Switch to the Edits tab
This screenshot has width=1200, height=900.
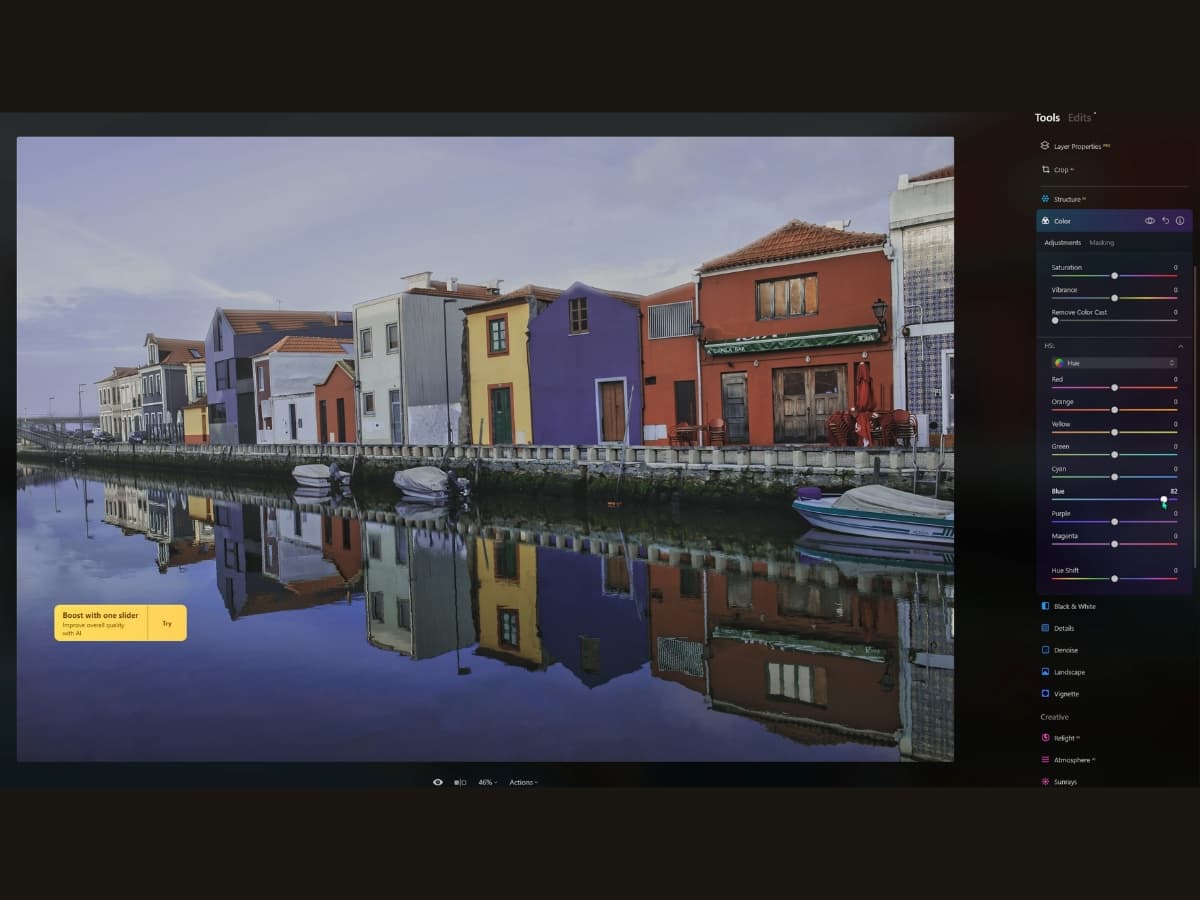pyautogui.click(x=1080, y=118)
